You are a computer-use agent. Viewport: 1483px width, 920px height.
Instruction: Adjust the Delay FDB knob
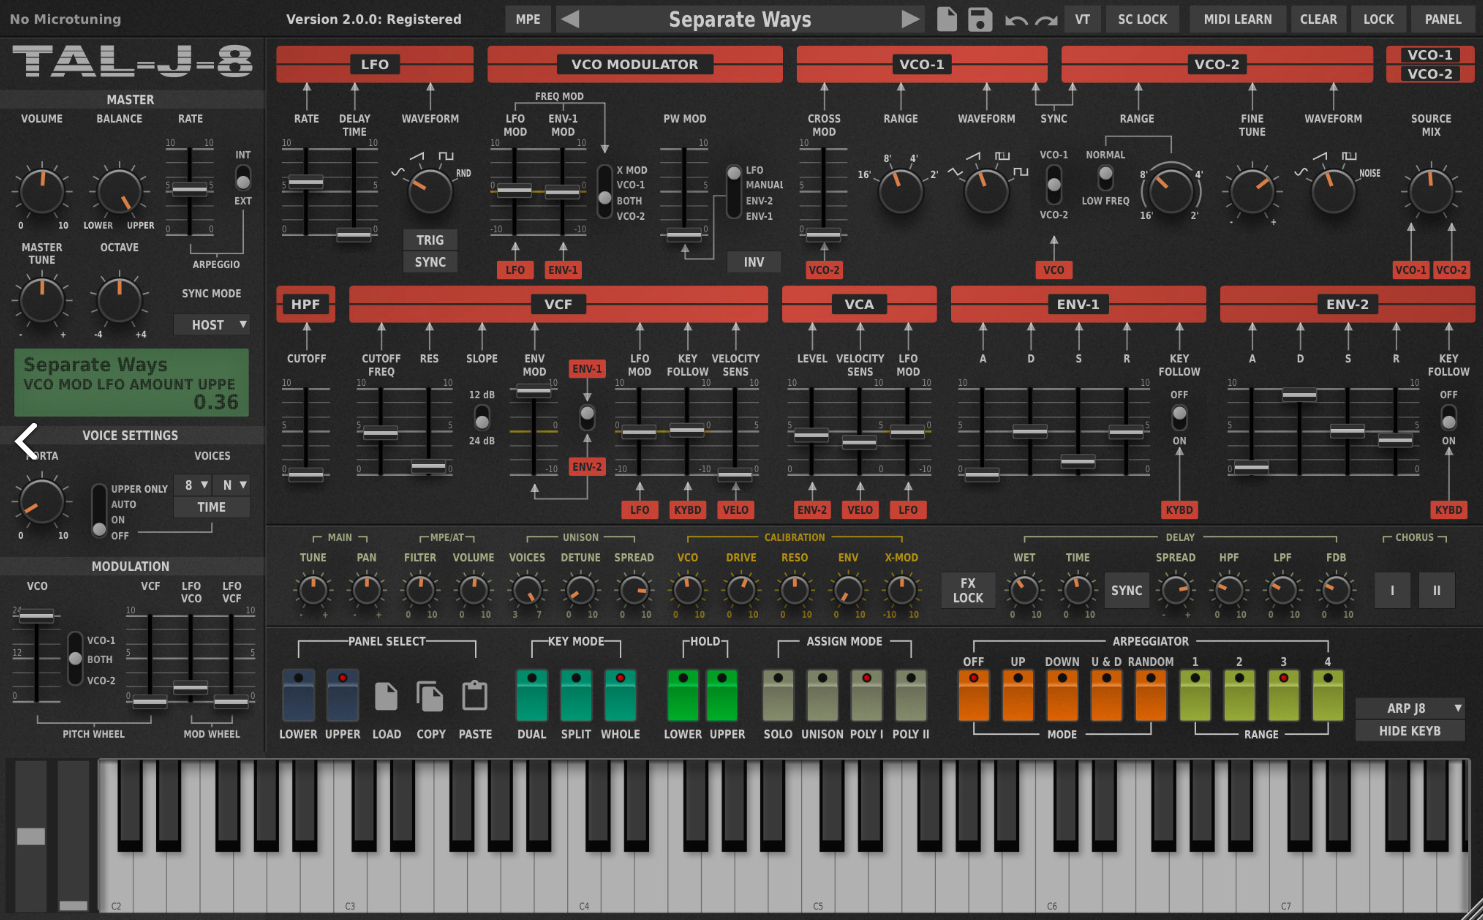point(1336,590)
